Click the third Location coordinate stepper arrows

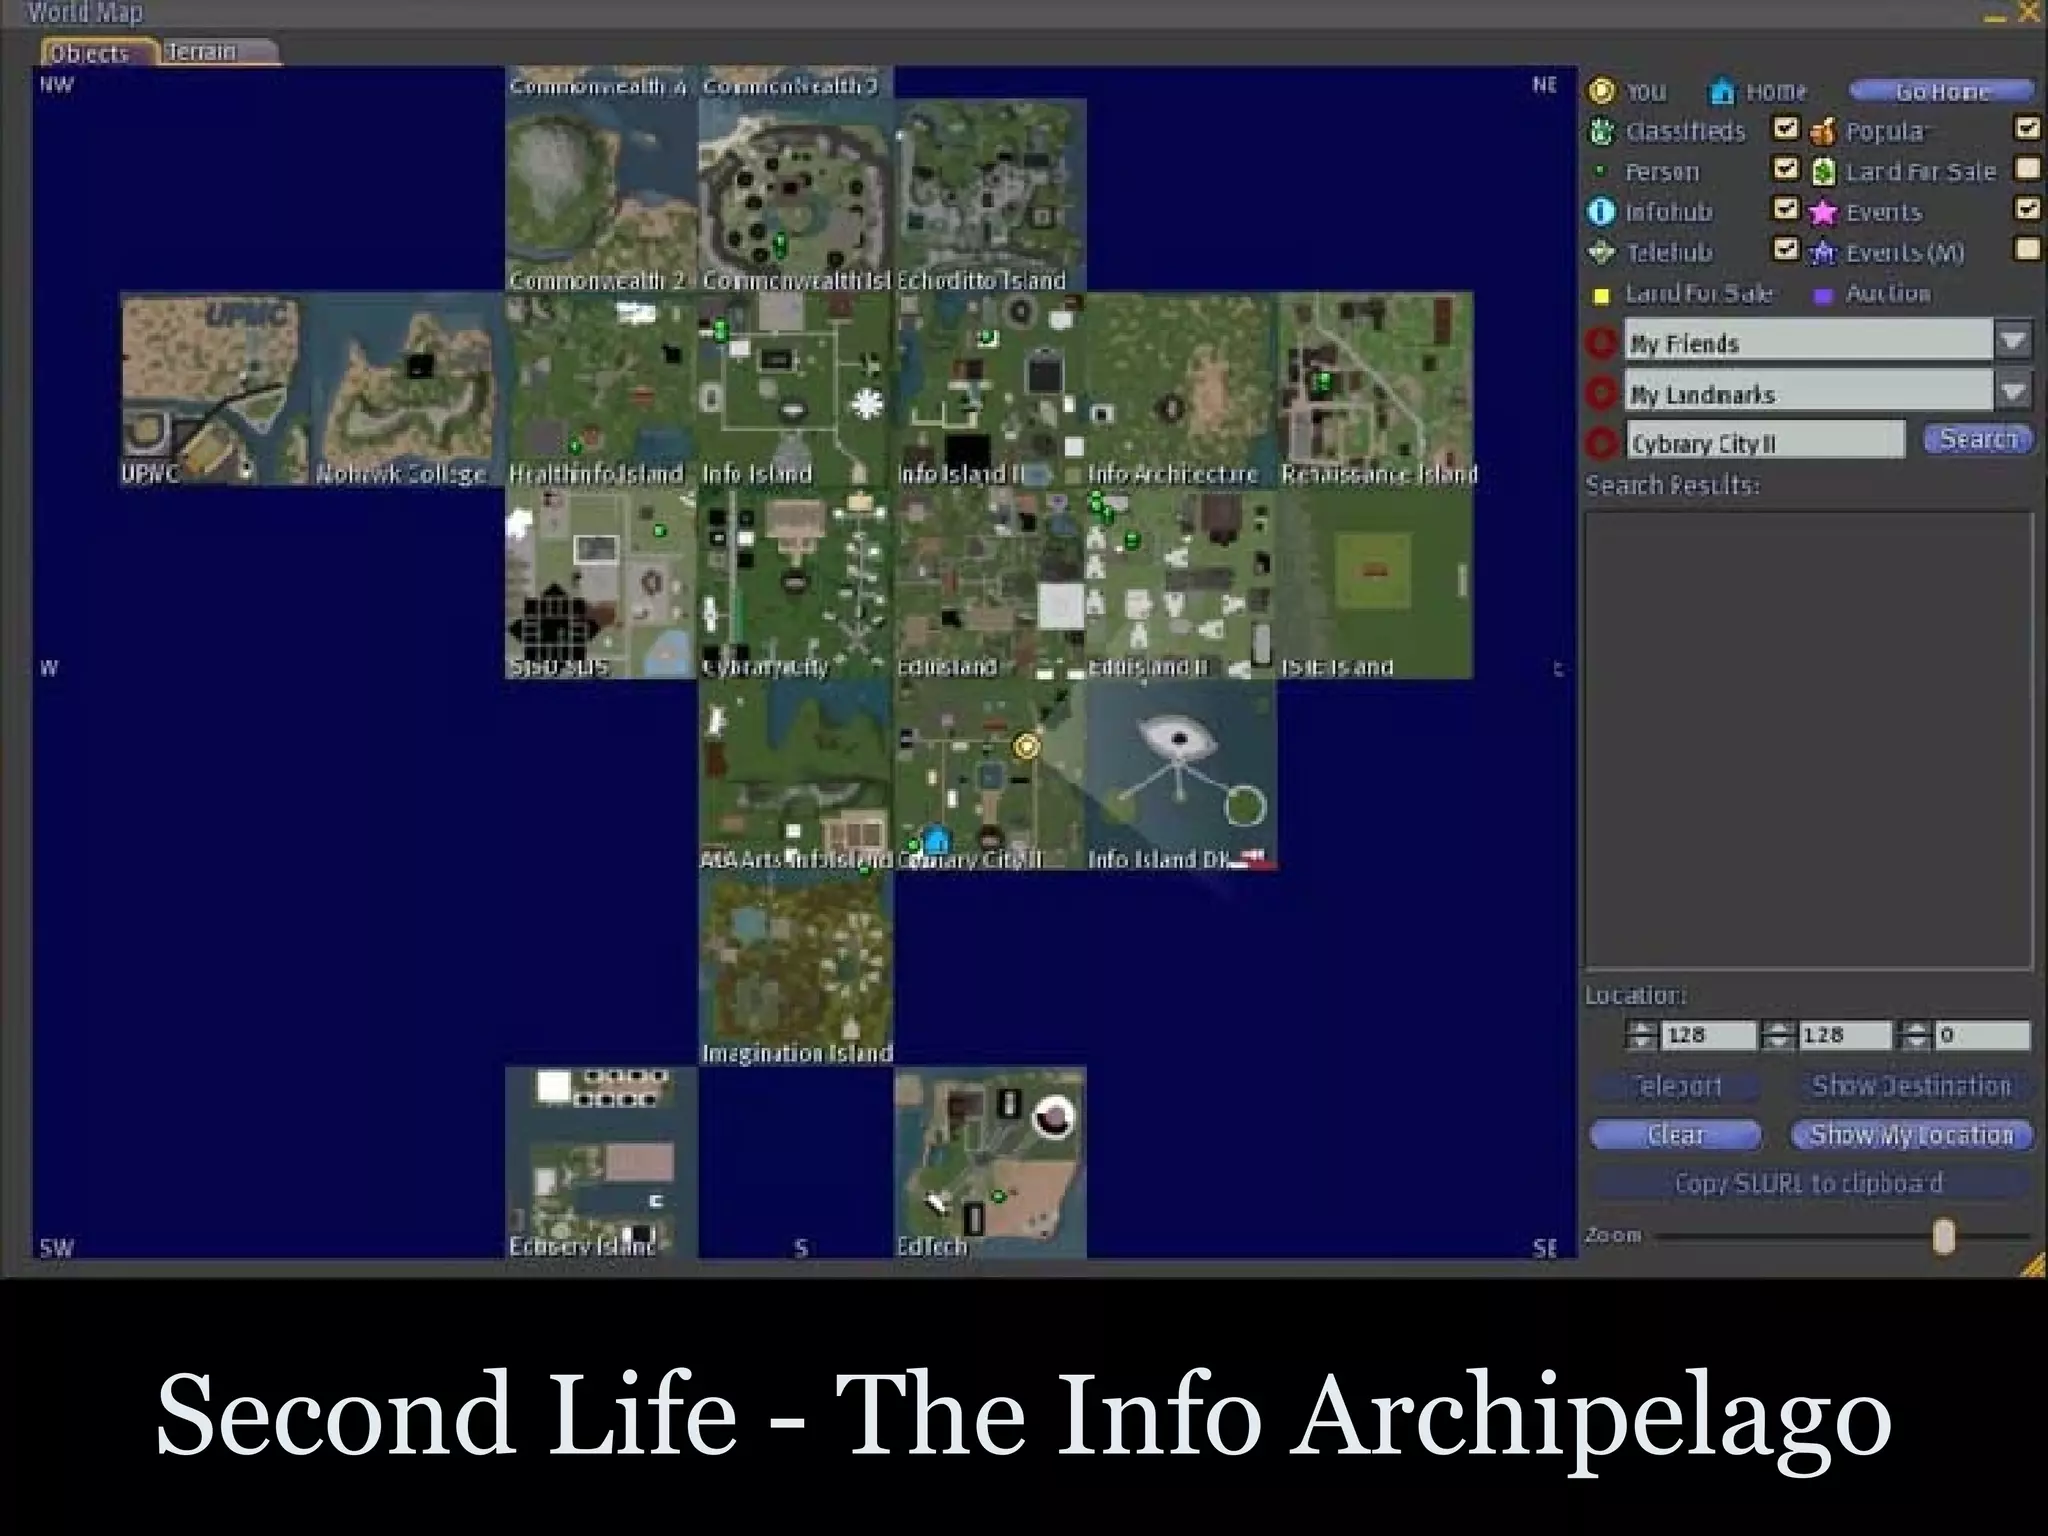[1915, 1035]
